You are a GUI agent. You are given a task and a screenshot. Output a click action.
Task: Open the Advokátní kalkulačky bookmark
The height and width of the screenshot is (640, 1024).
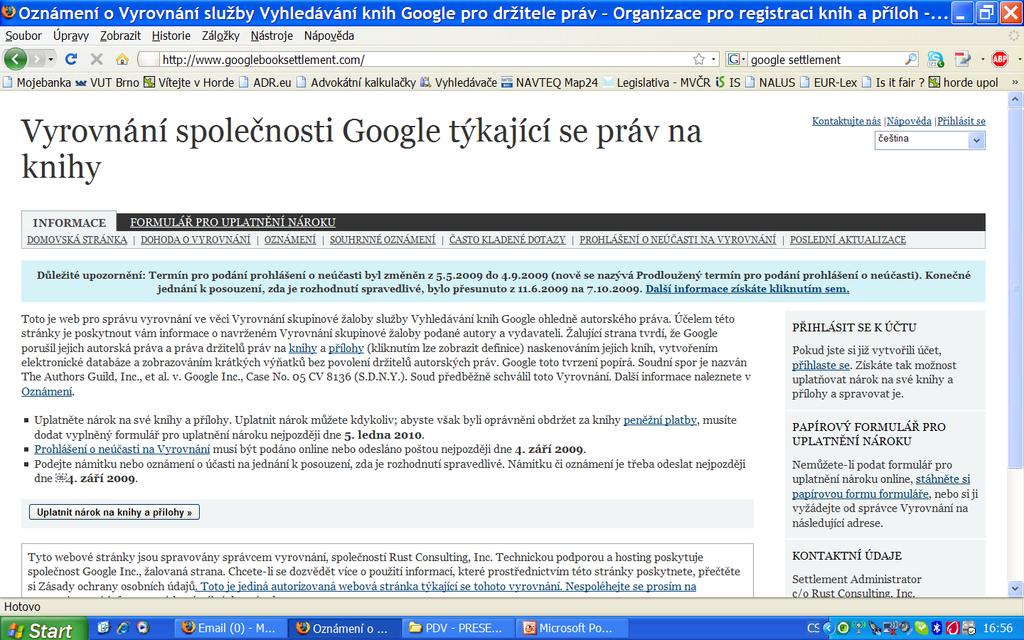[356, 82]
